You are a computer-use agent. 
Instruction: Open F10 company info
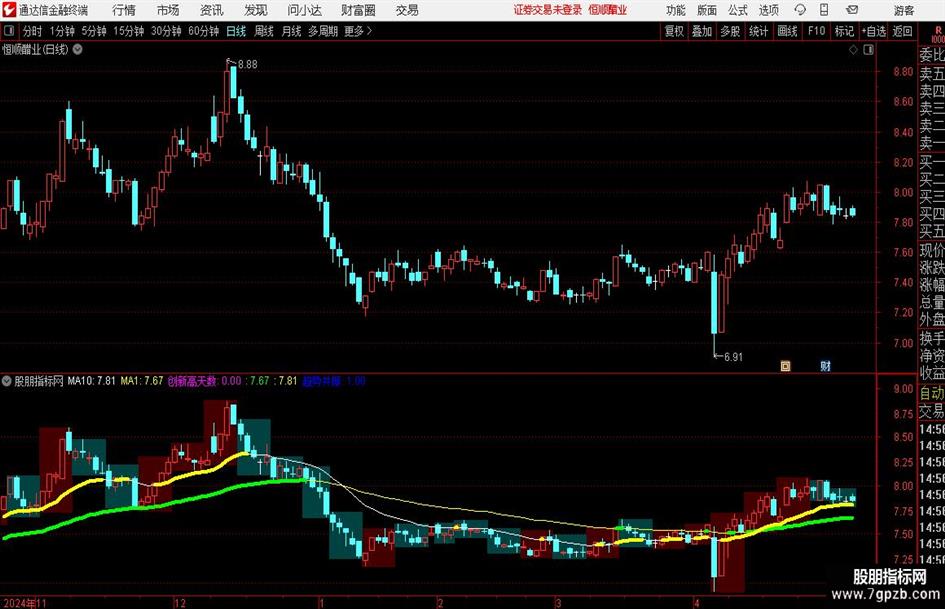pos(816,31)
